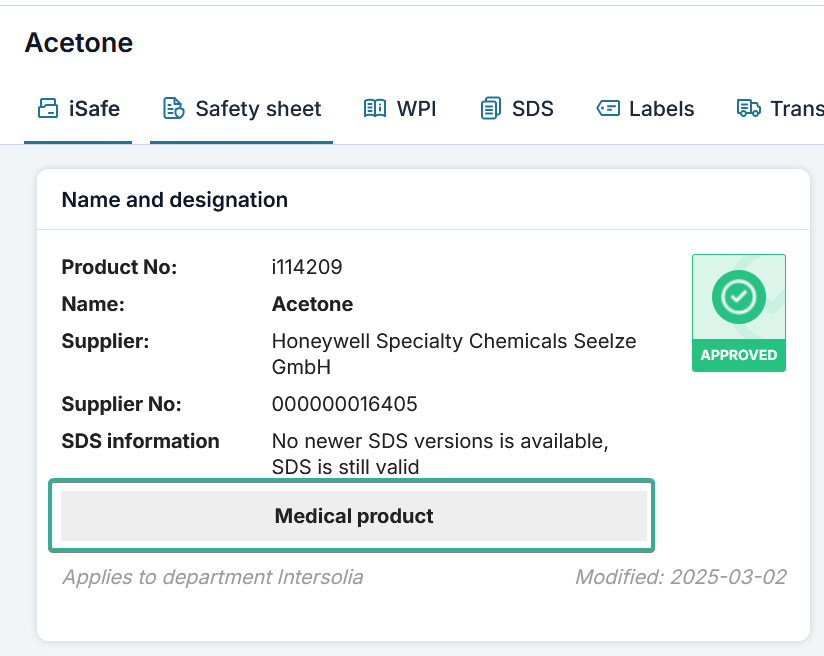Click the Transport truck icon
This screenshot has width=824, height=656.
pyautogui.click(x=749, y=109)
